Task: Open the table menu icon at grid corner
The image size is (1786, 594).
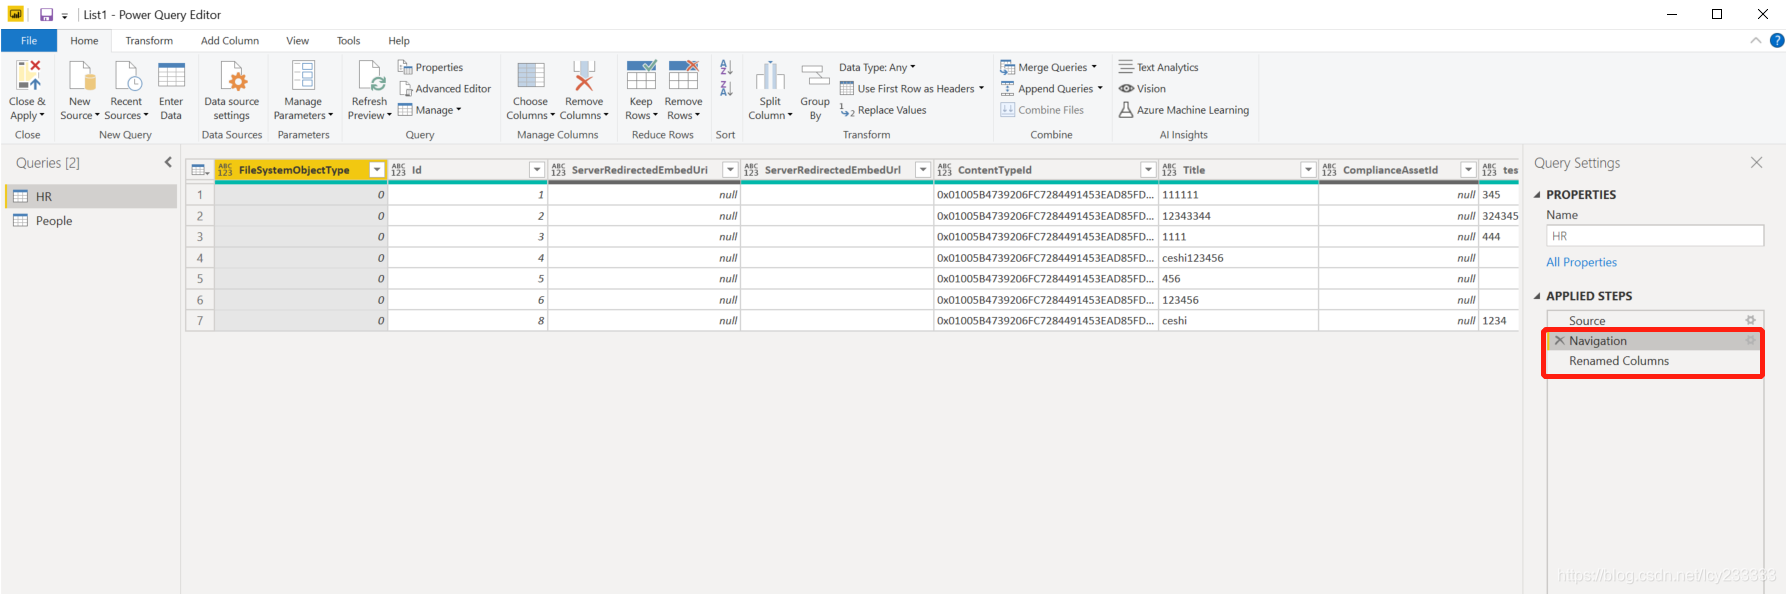Action: 200,170
